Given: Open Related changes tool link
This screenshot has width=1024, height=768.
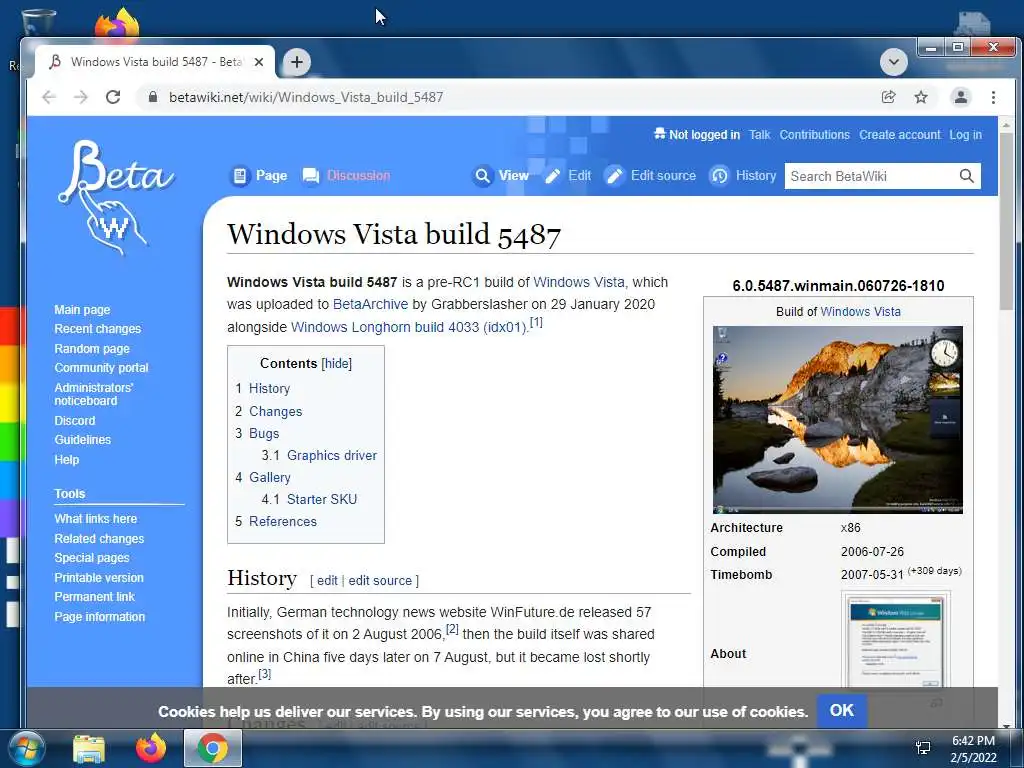Looking at the screenshot, I should click(99, 539).
